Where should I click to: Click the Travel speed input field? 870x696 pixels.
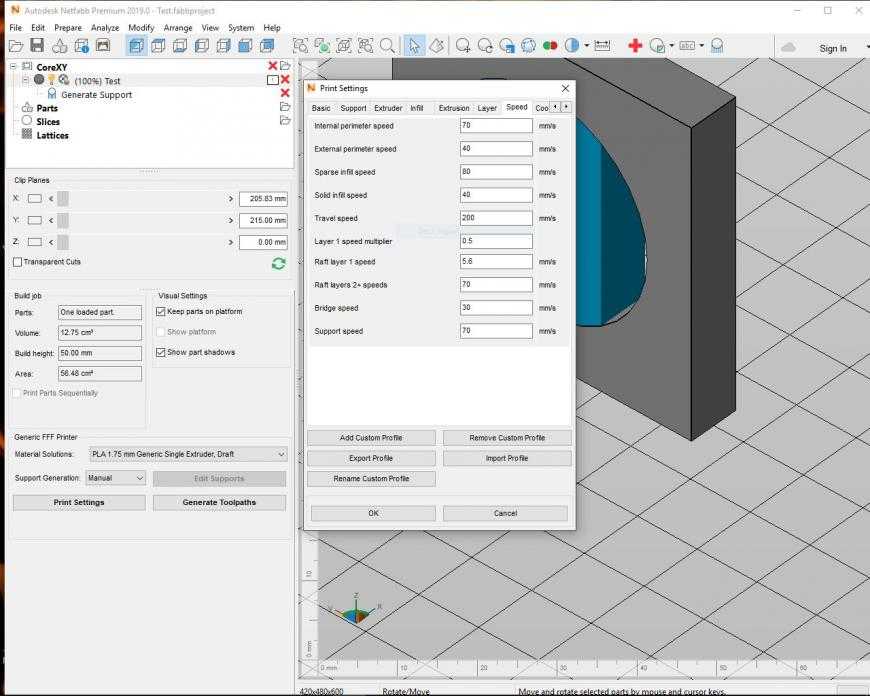pos(496,218)
